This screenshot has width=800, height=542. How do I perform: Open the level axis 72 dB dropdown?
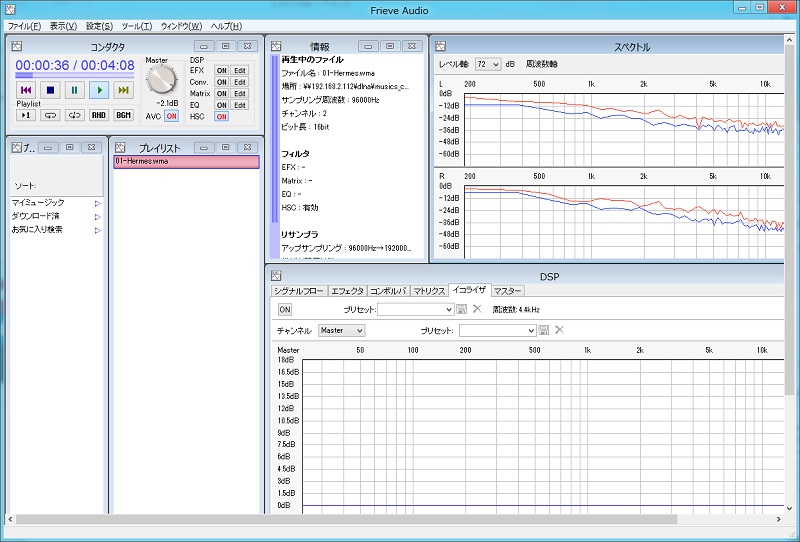[x=488, y=63]
